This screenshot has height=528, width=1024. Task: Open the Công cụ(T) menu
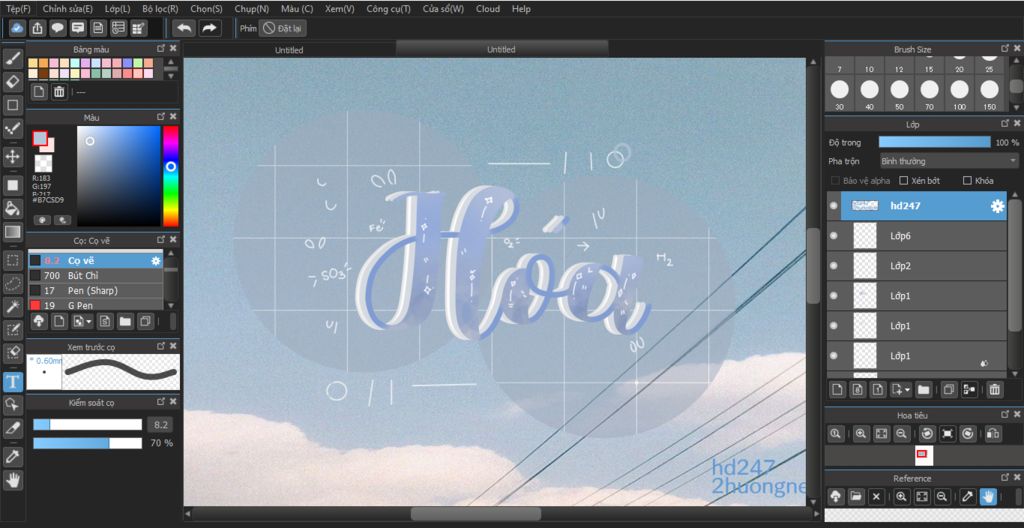coord(389,8)
